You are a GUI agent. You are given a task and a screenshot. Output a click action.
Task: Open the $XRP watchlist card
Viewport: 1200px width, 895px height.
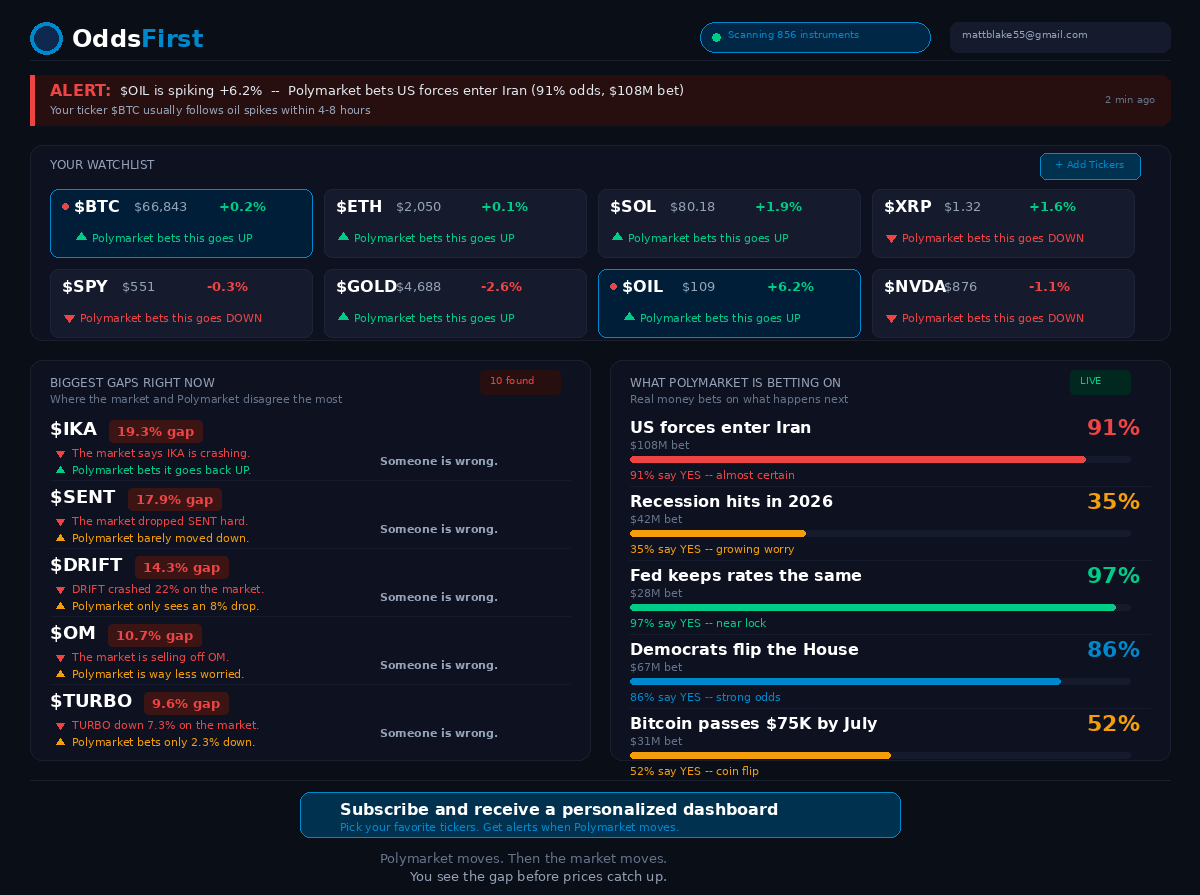(x=1003, y=223)
